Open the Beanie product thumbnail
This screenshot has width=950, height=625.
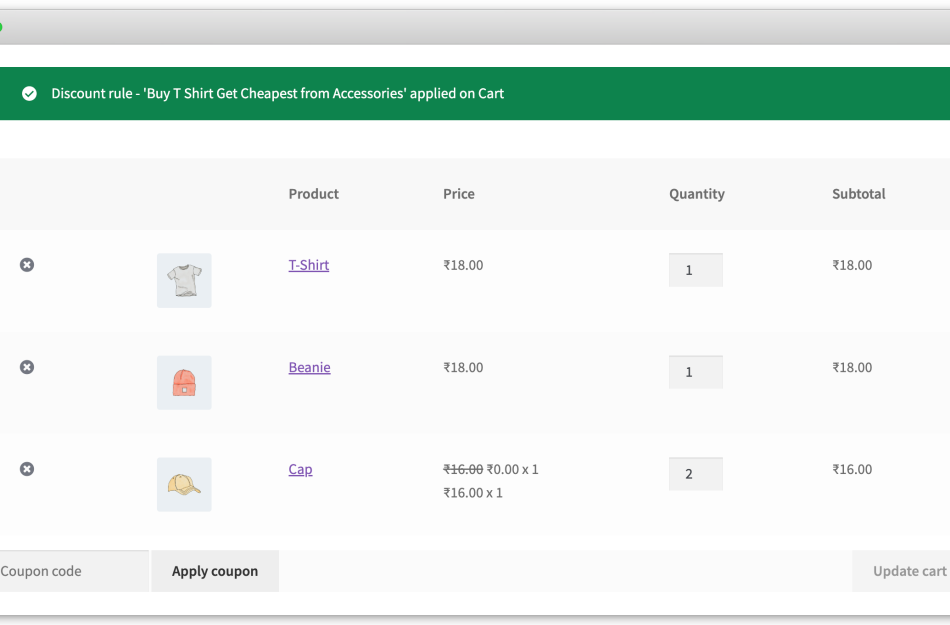pyautogui.click(x=183, y=382)
